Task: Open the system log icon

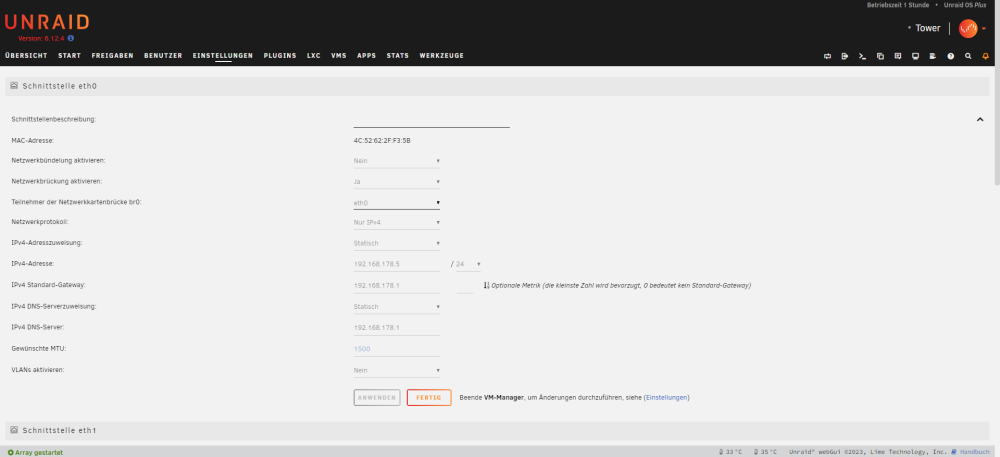Action: click(x=932, y=56)
